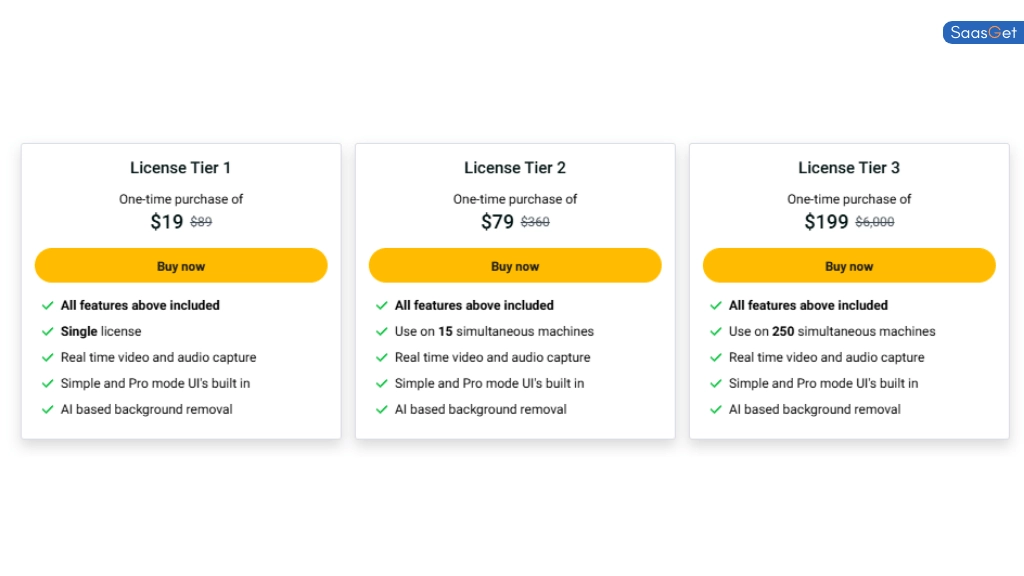Viewport: 1024px width, 576px height.
Task: Select the License Tier 3 heading
Action: [x=849, y=168]
